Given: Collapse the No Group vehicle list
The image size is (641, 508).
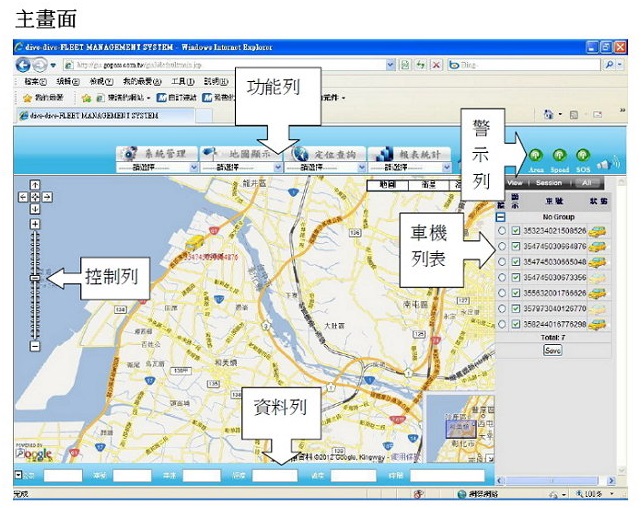Looking at the screenshot, I should point(501,217).
